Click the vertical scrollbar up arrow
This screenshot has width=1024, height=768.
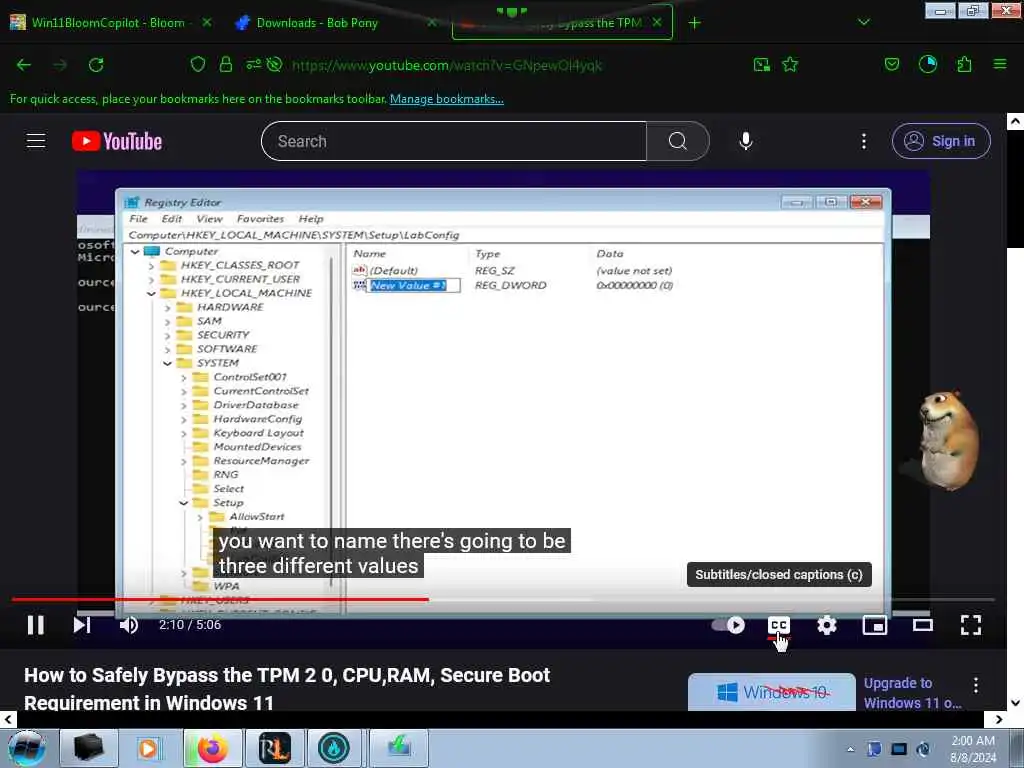click(x=1015, y=121)
